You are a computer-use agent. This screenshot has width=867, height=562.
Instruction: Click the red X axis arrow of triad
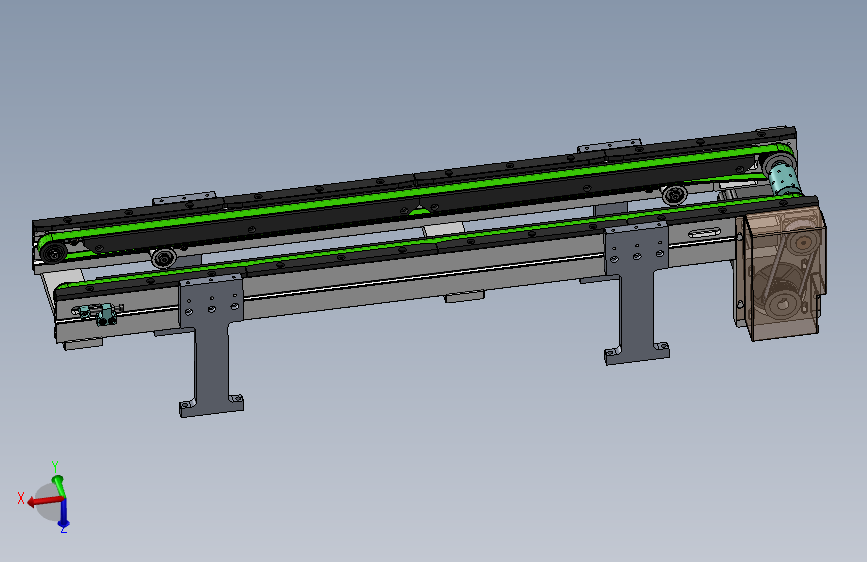(45, 501)
